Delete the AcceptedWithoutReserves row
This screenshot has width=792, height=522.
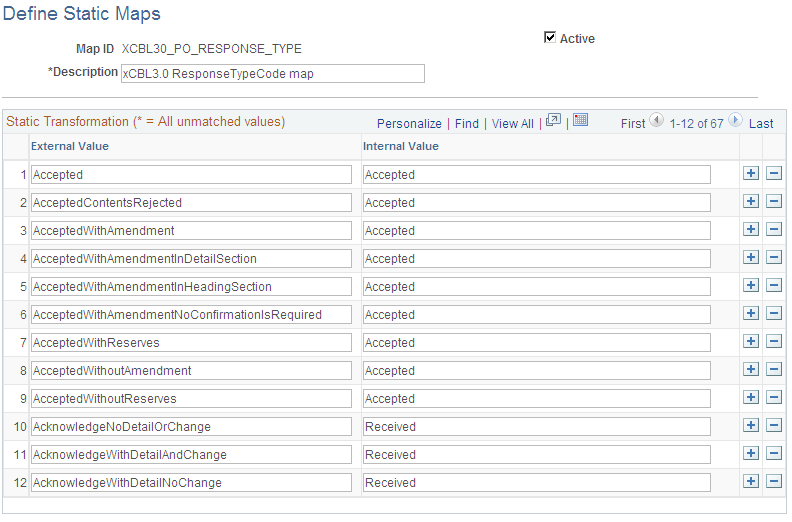774,398
